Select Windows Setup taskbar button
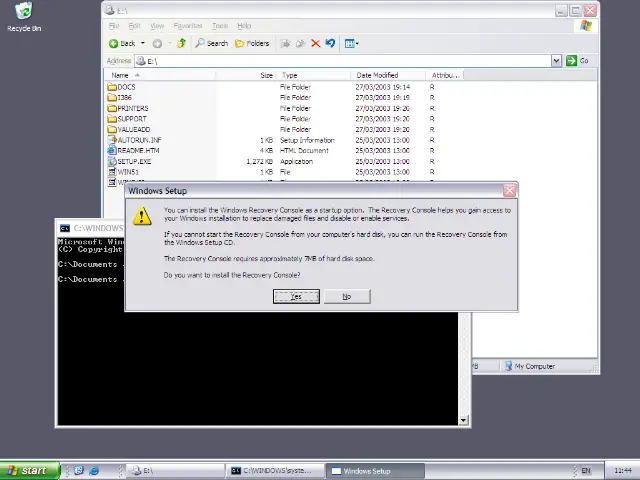This screenshot has width=640, height=480. [x=375, y=471]
